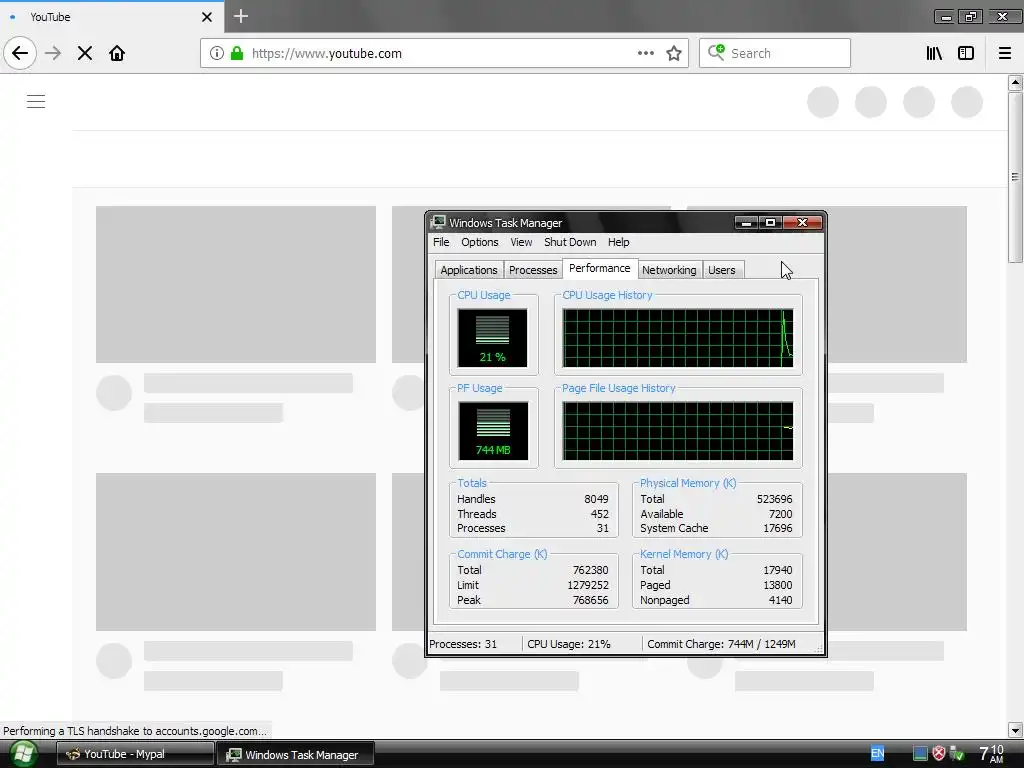
Task: Click the Task Manager CPU tray icon
Action: pos(920,754)
